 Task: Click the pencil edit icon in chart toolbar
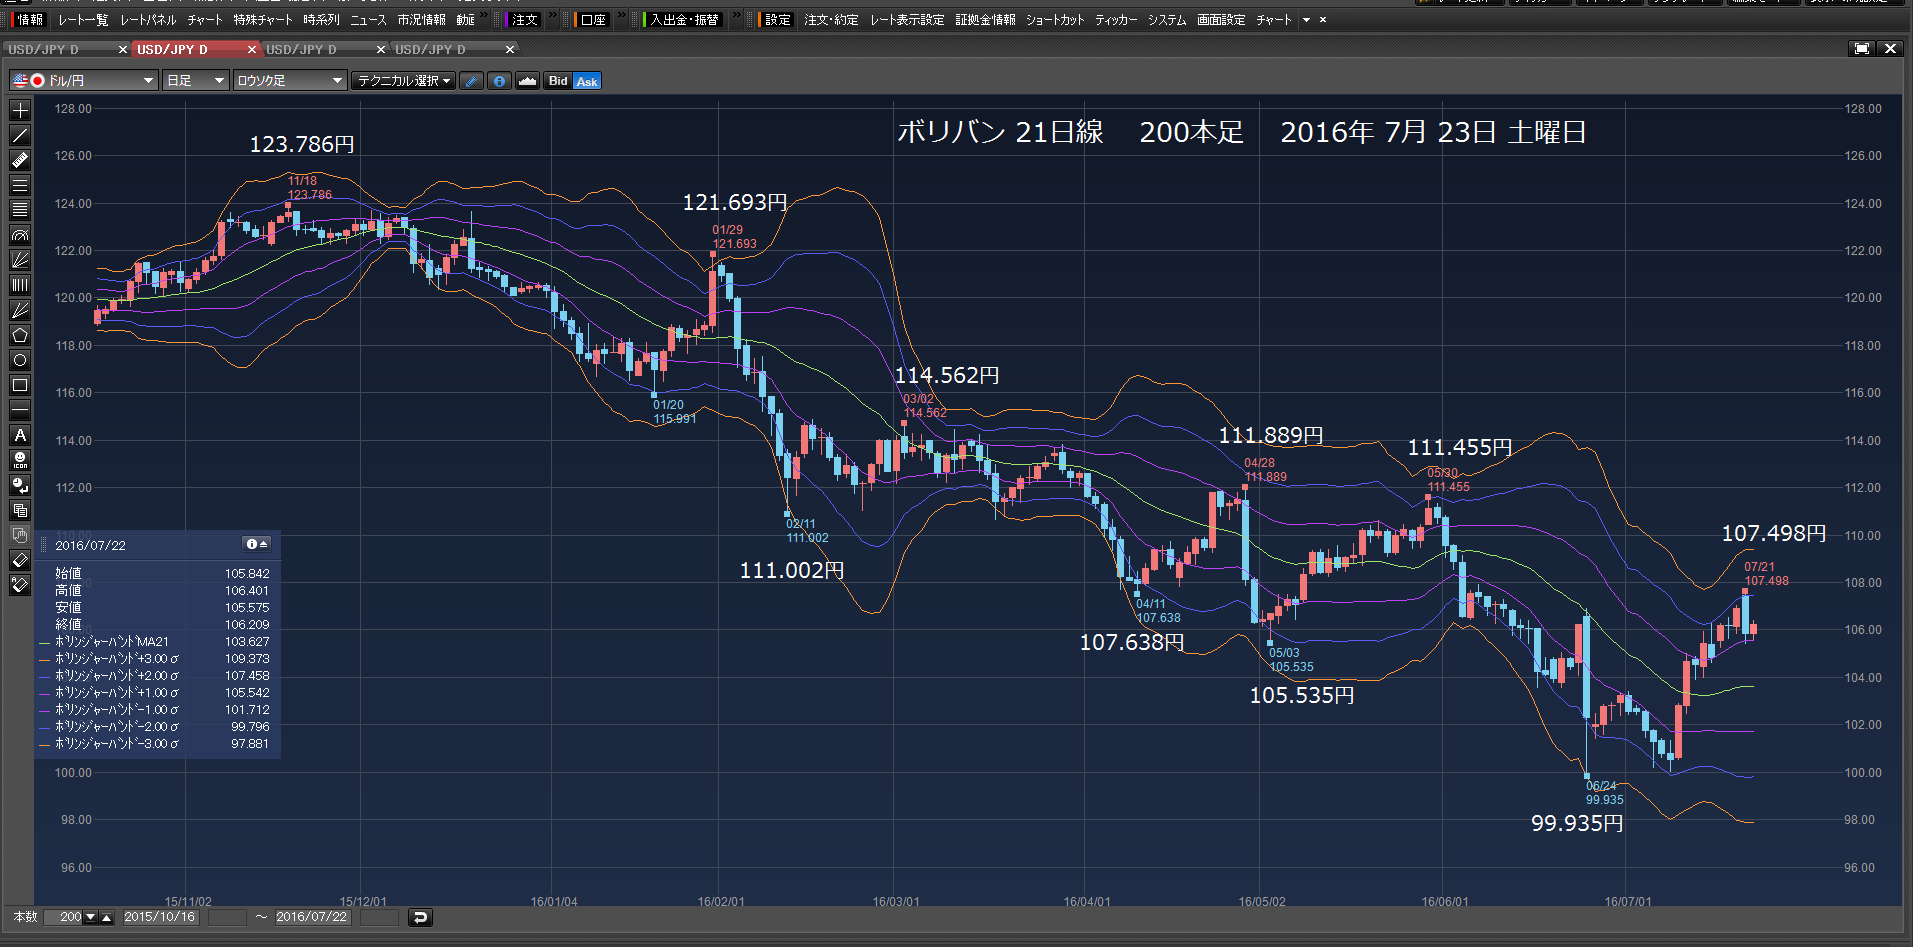[472, 81]
